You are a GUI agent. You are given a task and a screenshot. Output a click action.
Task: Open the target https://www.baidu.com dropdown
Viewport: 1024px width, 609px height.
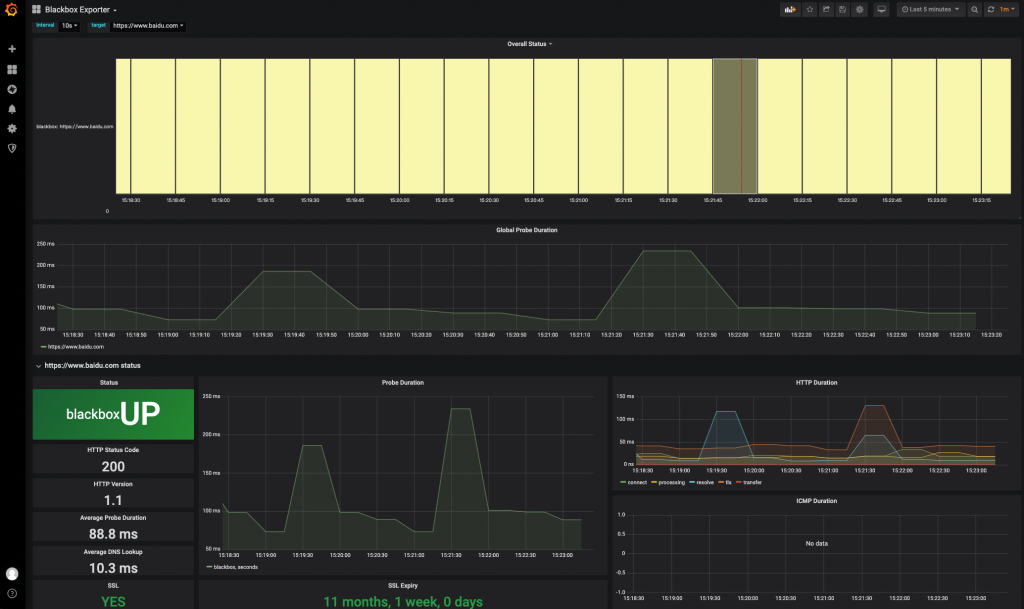pyautogui.click(x=147, y=26)
